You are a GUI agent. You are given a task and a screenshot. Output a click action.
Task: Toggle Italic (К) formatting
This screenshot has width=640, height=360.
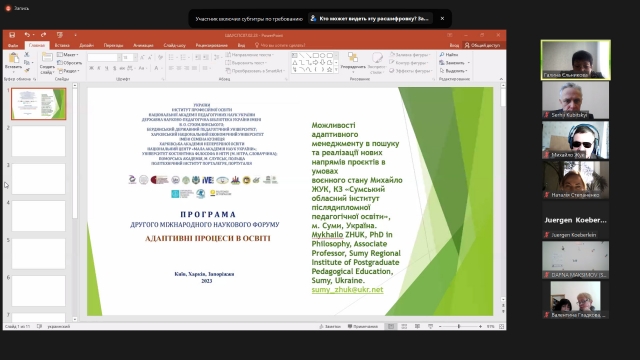pyautogui.click(x=99, y=68)
